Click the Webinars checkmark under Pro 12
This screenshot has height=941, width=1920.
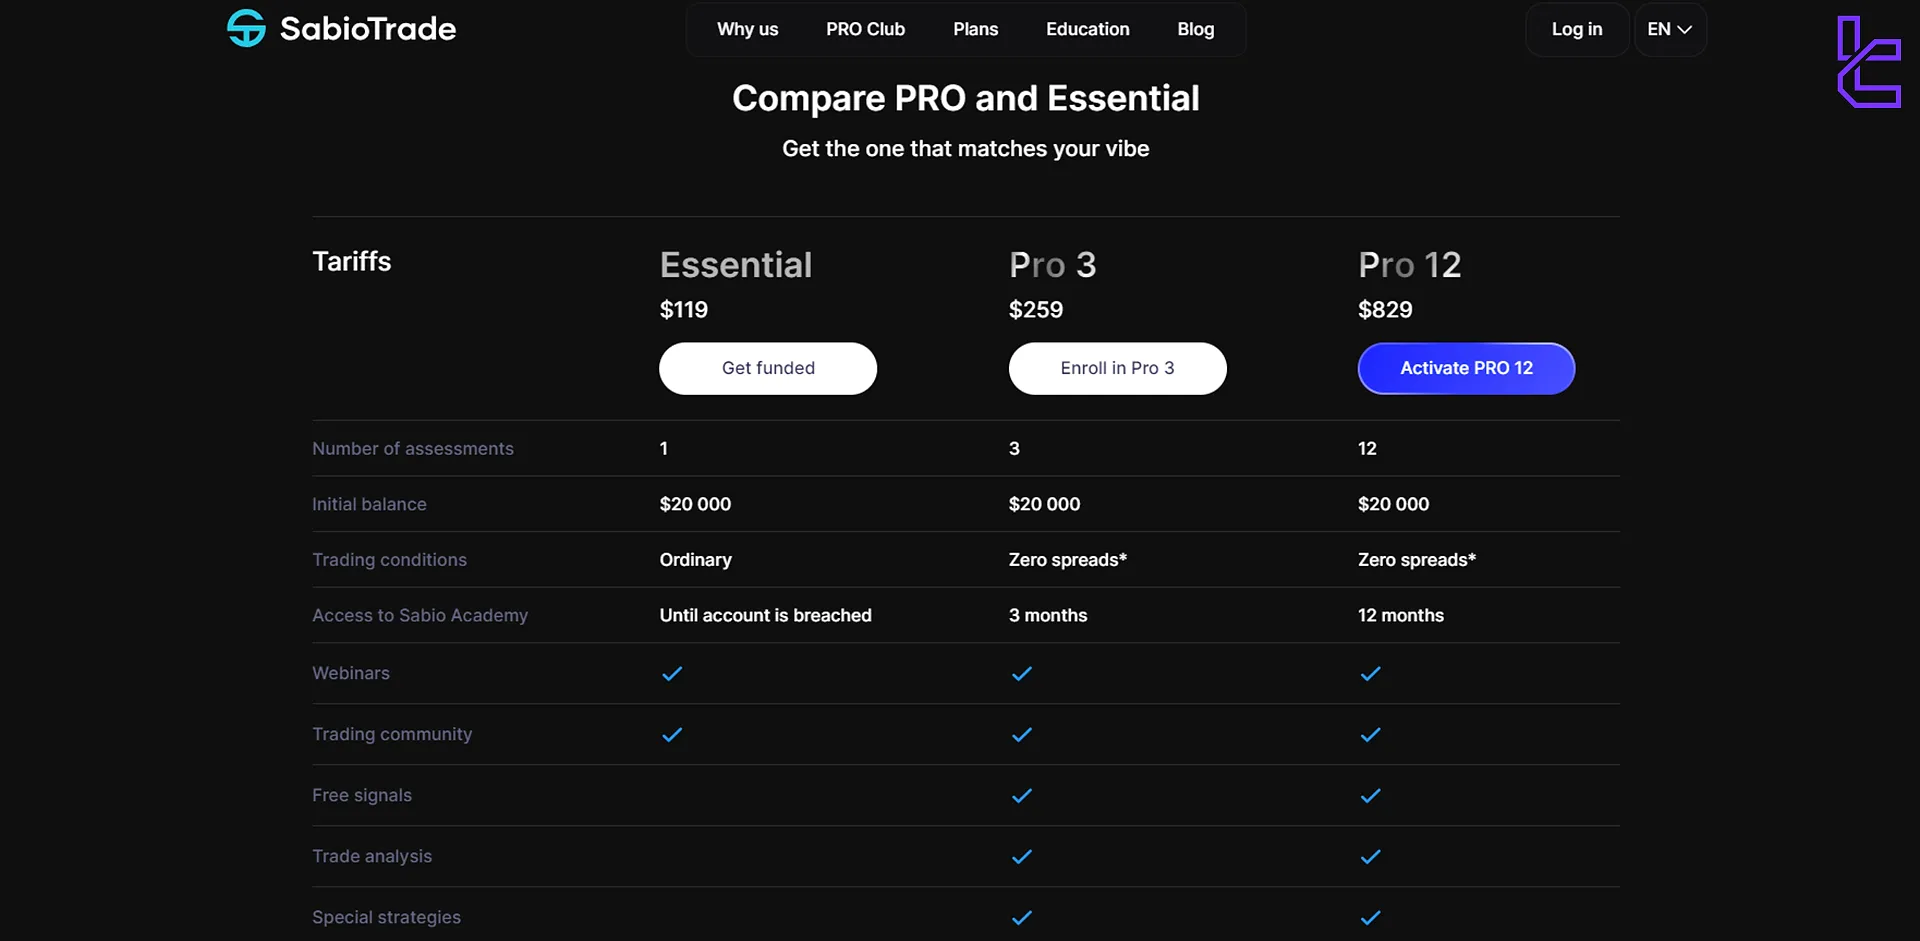pos(1370,674)
